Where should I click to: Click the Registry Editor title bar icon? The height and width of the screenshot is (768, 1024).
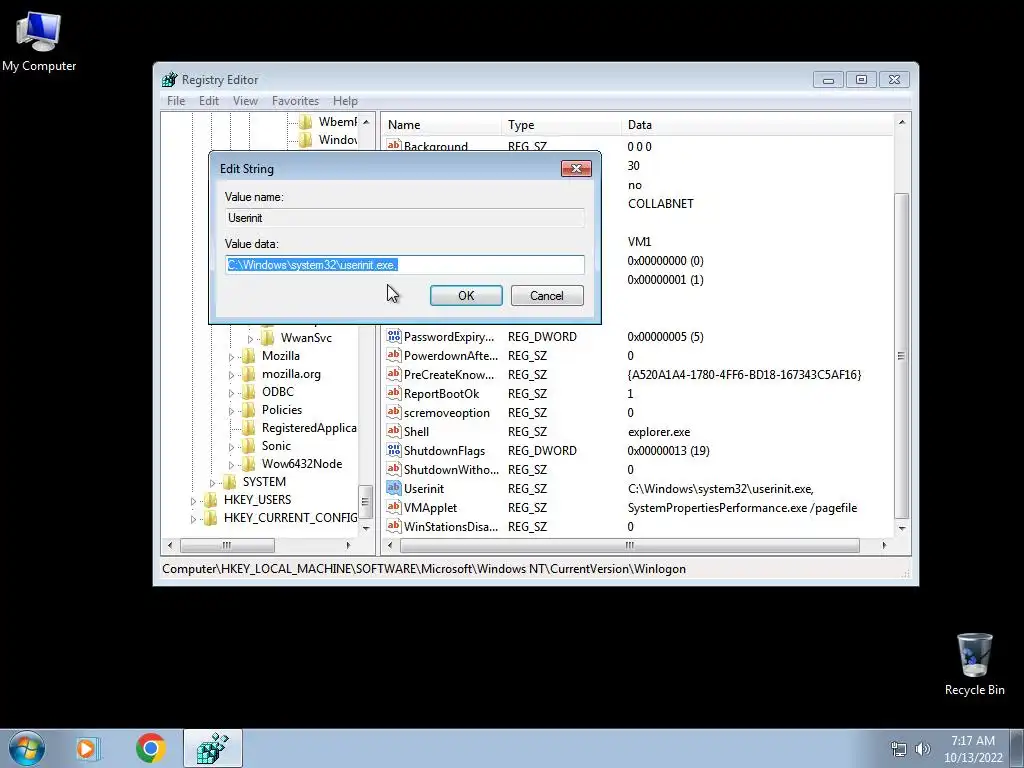coord(170,80)
